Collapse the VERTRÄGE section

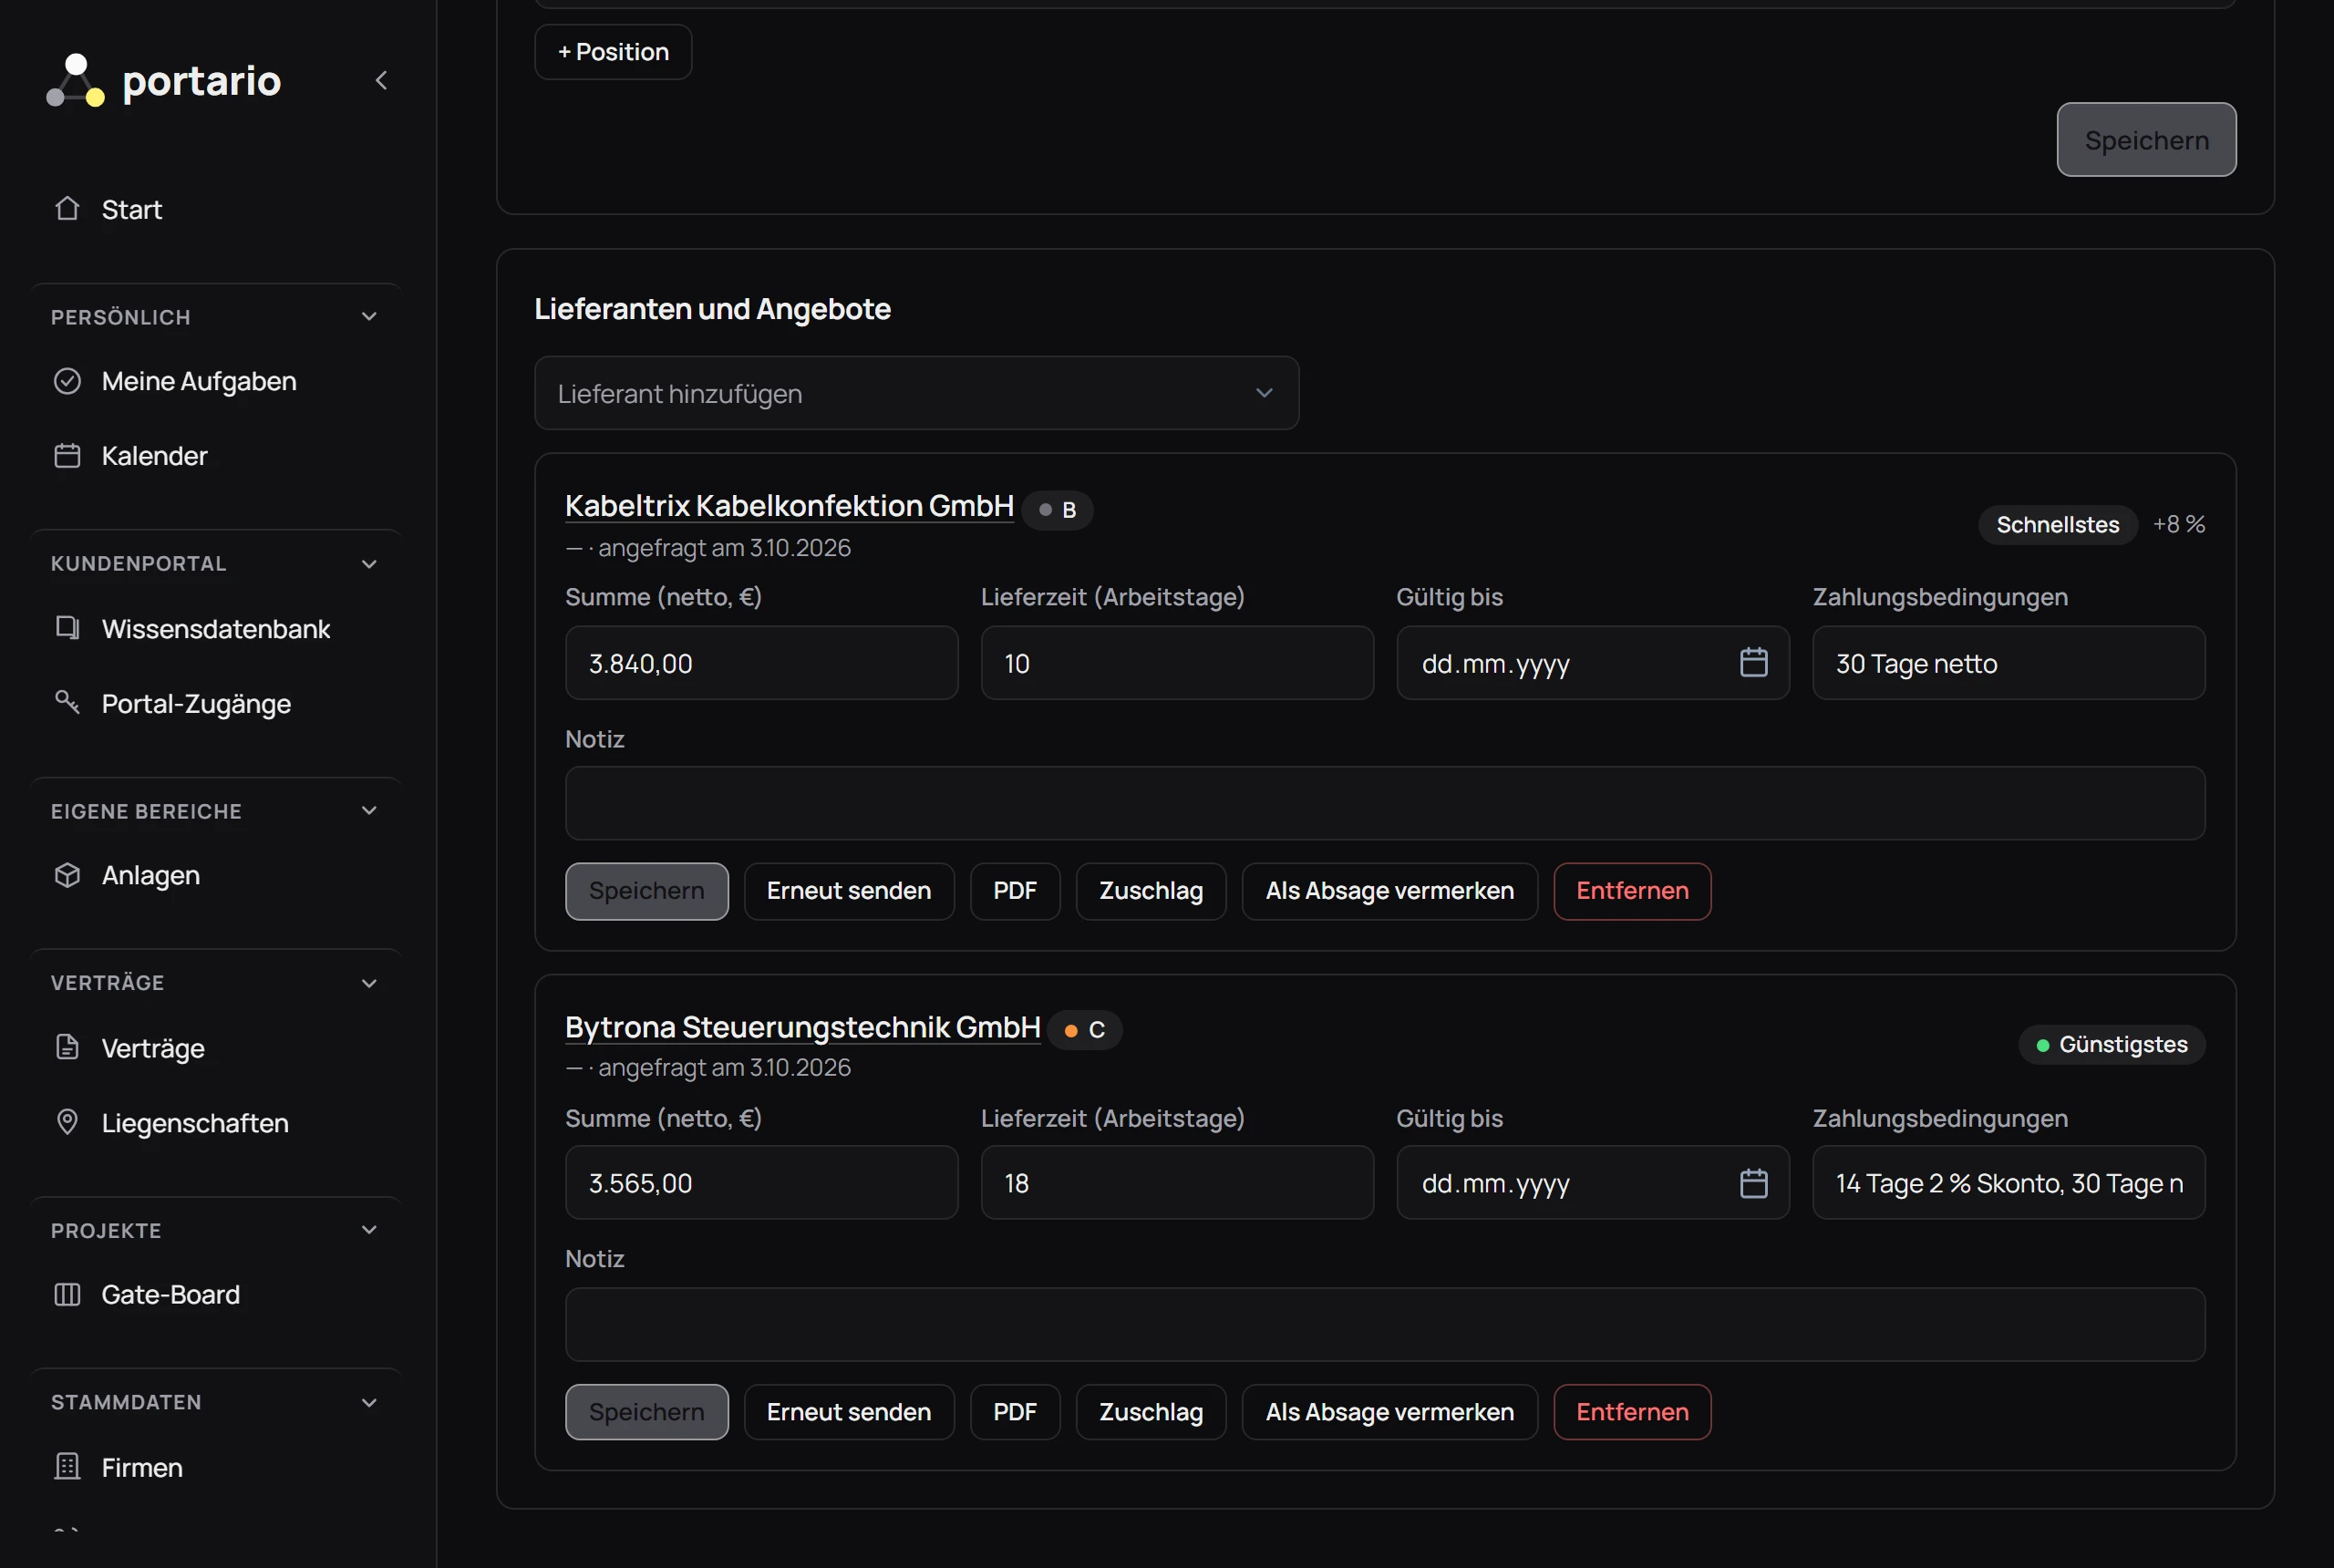tap(369, 983)
